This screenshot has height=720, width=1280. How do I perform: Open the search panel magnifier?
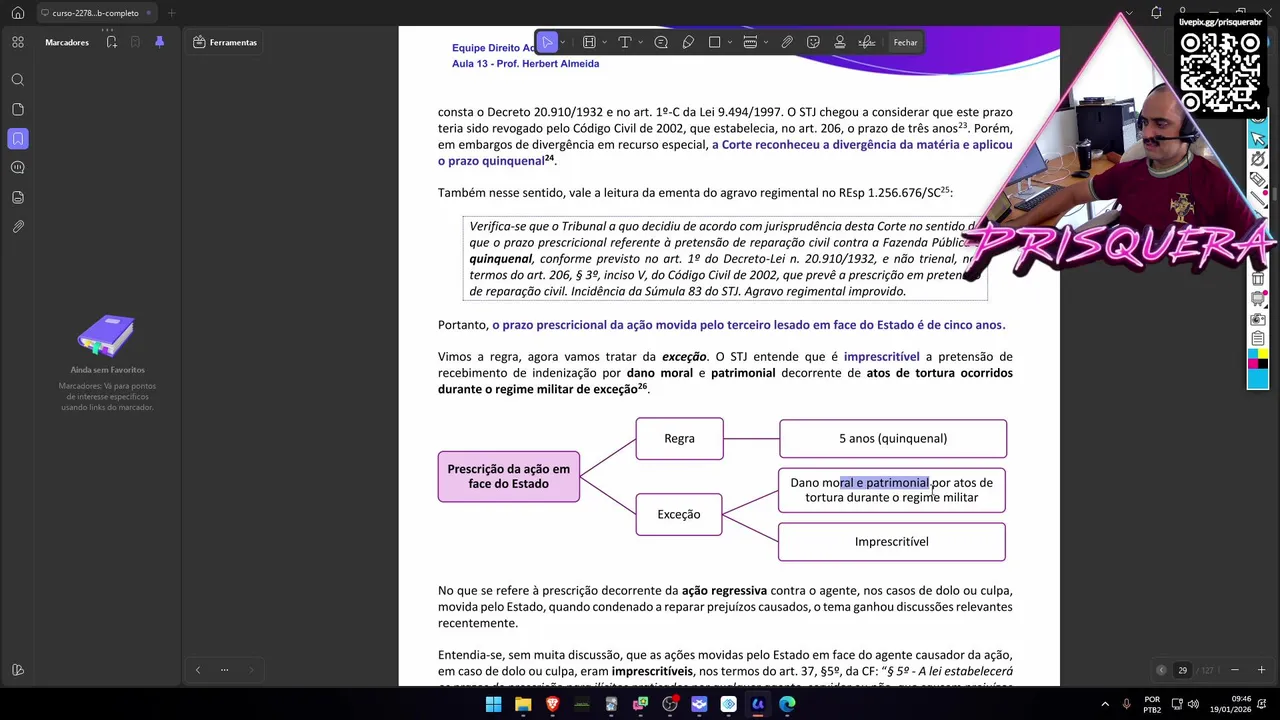(18, 80)
